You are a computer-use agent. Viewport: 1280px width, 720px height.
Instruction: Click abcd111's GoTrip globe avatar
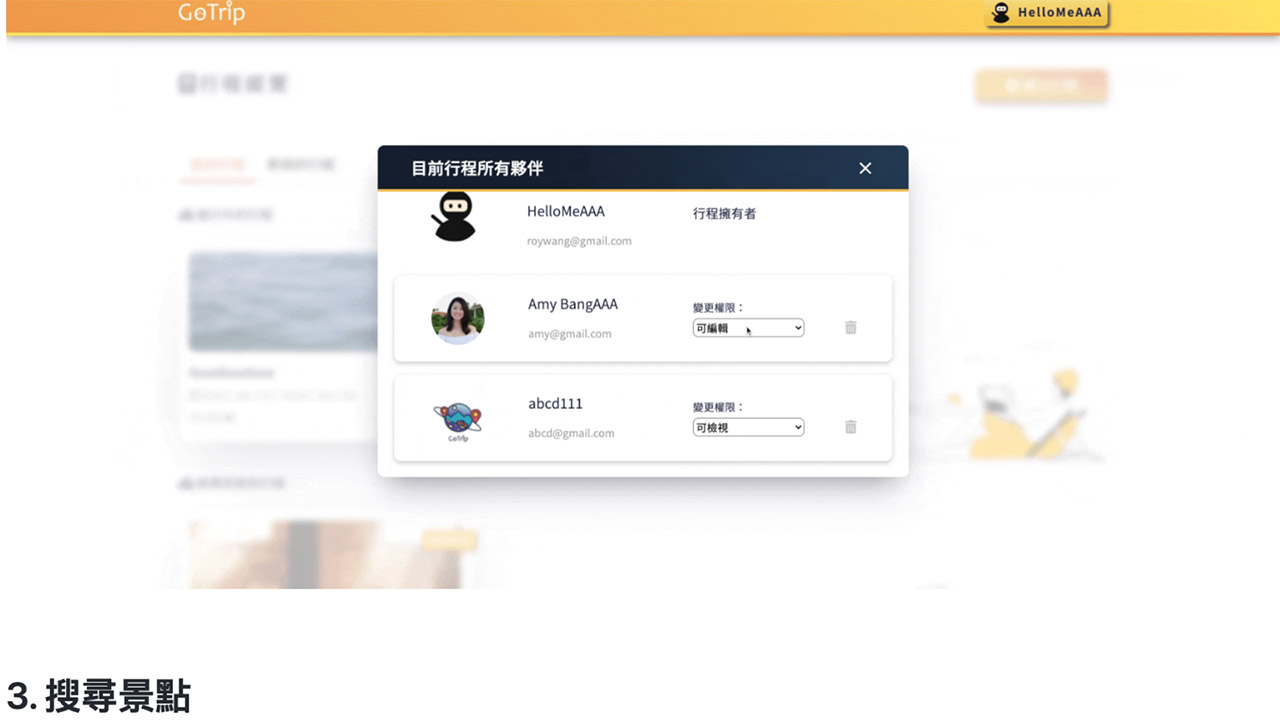click(x=458, y=420)
